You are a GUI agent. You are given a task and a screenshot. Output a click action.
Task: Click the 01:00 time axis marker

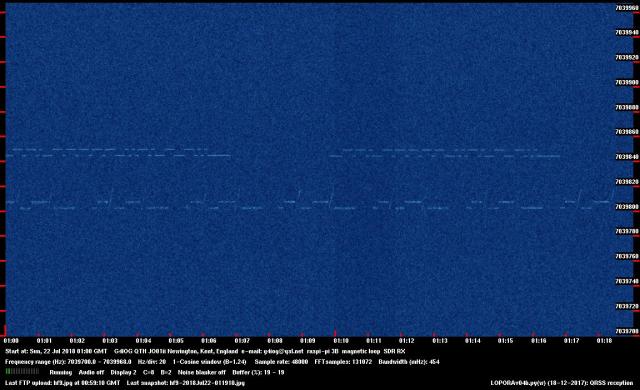(11, 341)
